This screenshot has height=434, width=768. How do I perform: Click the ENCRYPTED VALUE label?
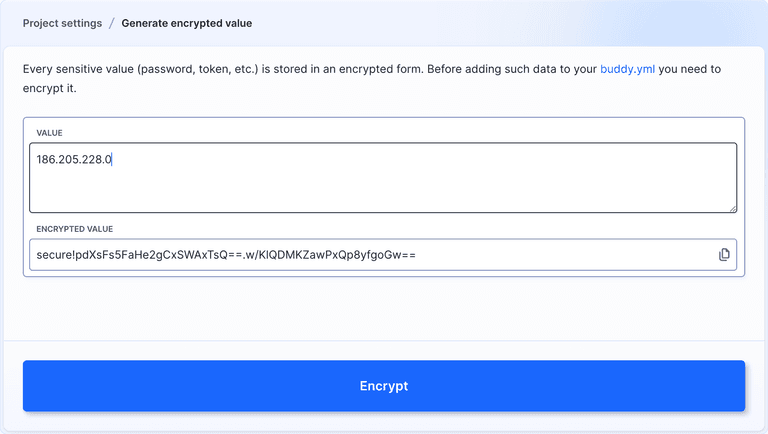(75, 229)
